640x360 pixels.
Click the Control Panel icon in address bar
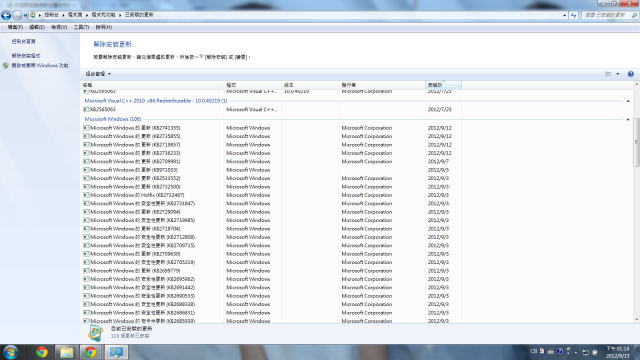pyautogui.click(x=33, y=15)
